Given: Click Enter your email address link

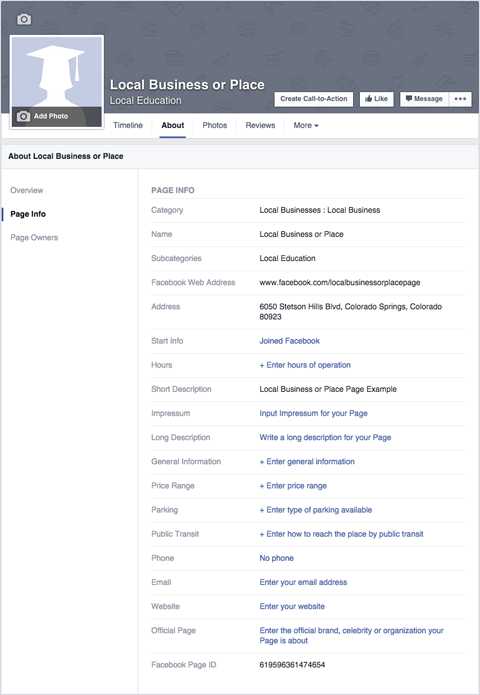Looking at the screenshot, I should point(303,582).
